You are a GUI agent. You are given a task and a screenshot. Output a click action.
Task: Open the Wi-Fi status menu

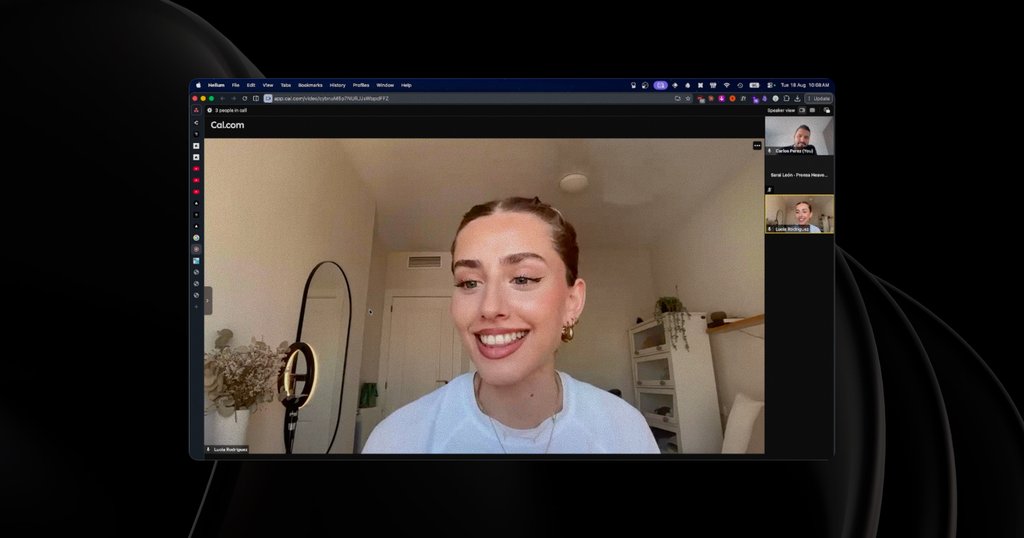click(x=726, y=85)
